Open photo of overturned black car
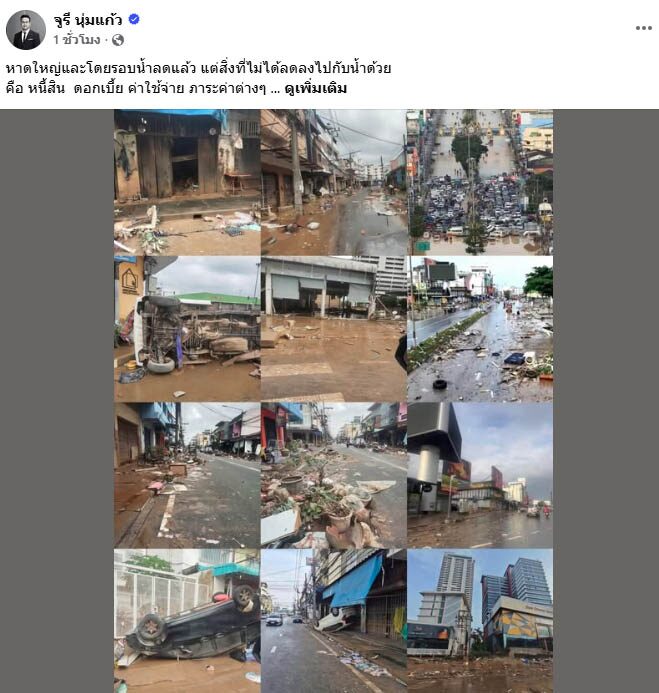This screenshot has width=659, height=693. click(x=187, y=621)
